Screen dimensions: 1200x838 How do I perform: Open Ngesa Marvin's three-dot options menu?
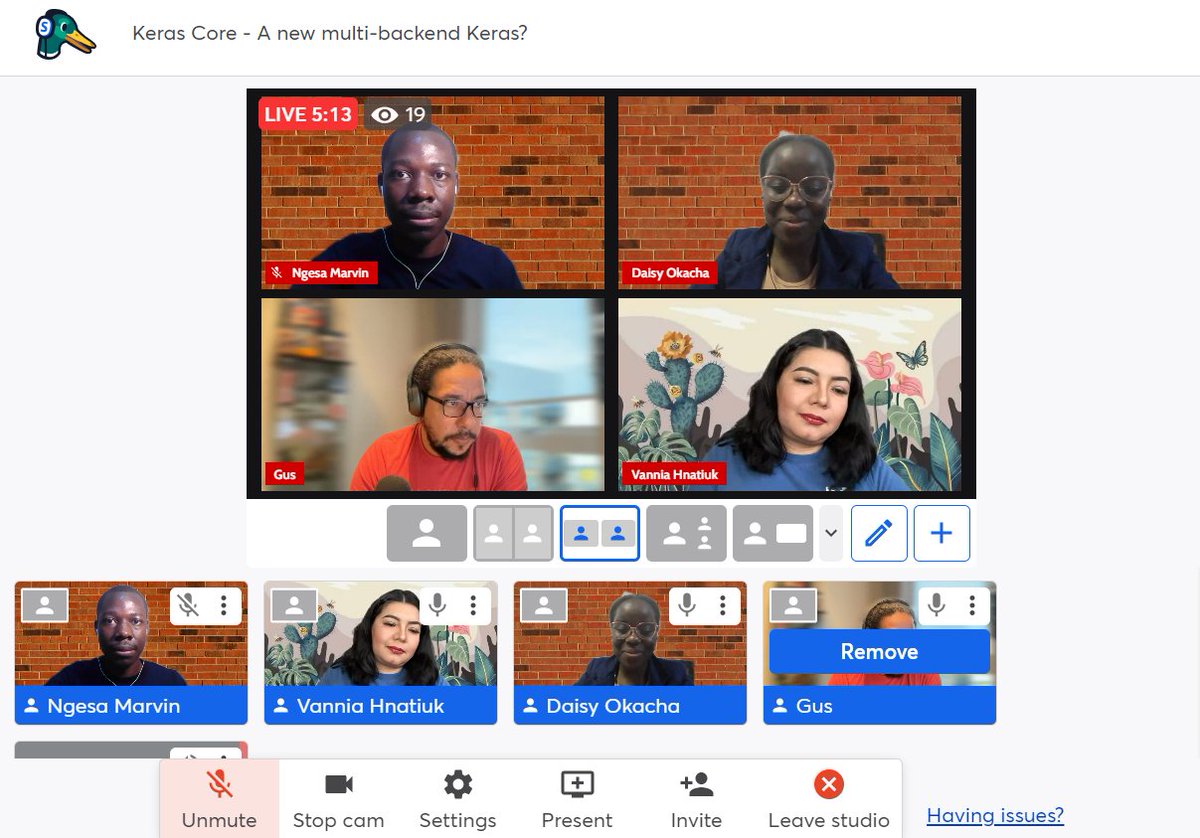[x=223, y=605]
